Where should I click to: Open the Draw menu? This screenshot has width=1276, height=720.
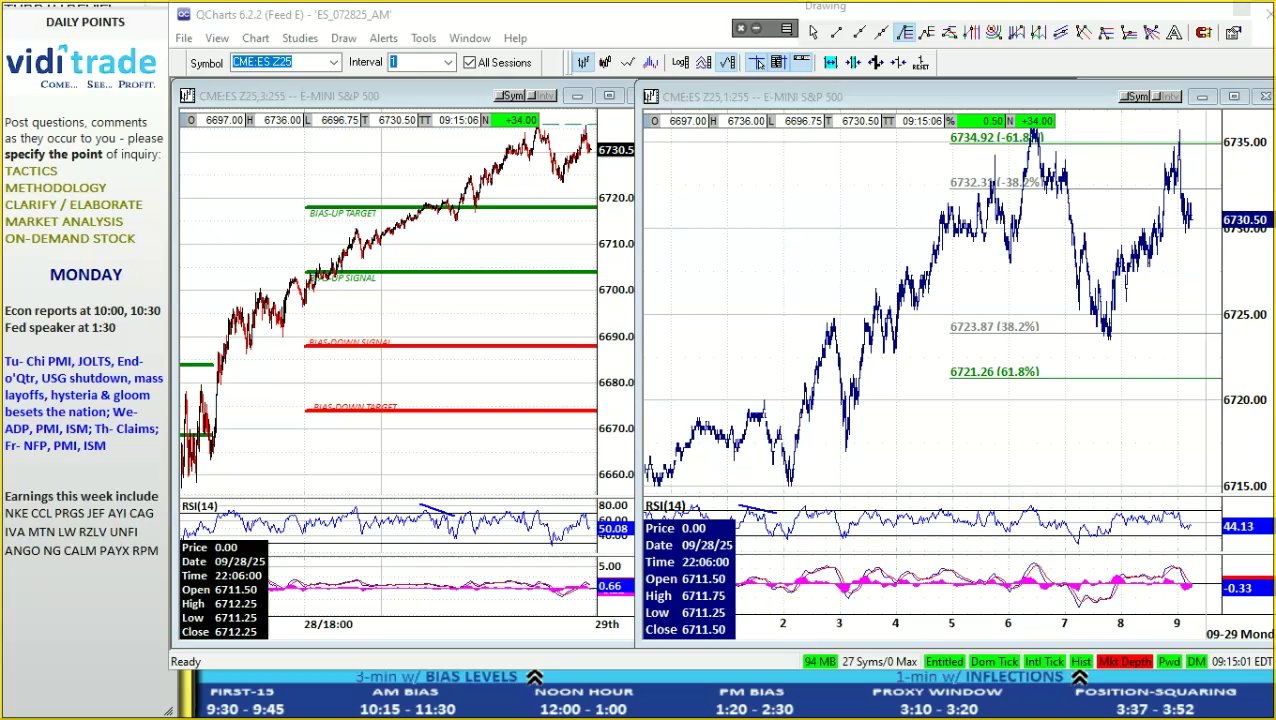tap(344, 38)
